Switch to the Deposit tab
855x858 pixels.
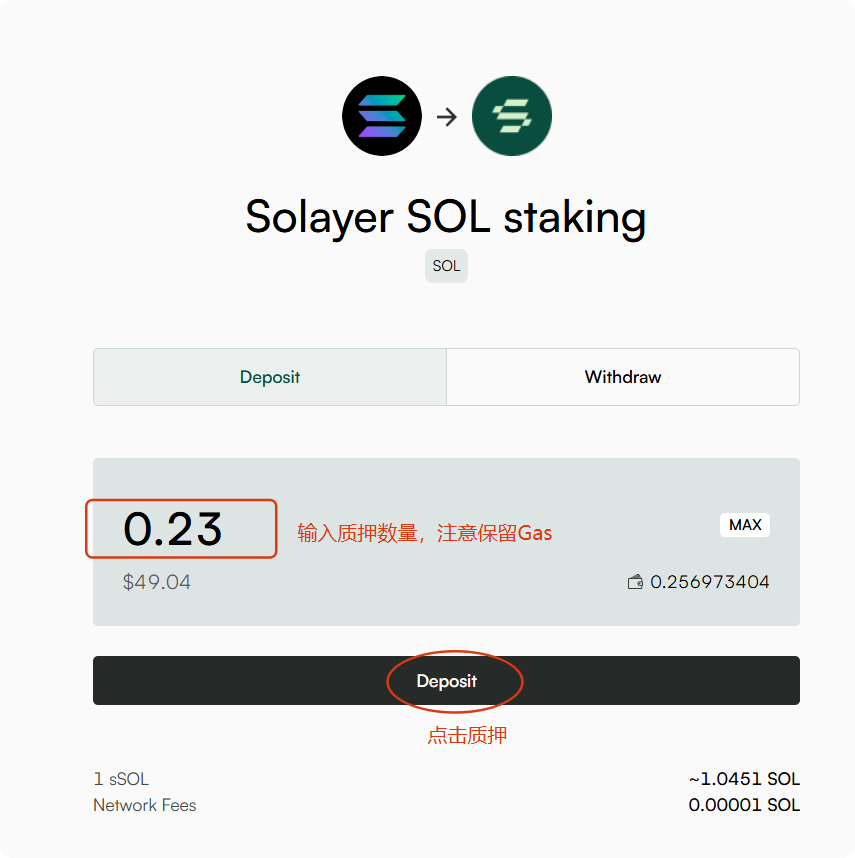(270, 377)
